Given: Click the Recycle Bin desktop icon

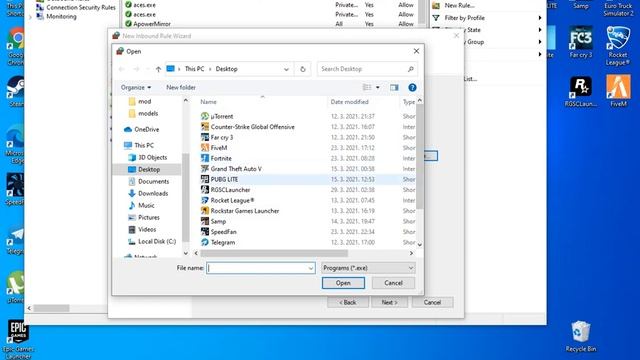Looking at the screenshot, I should coord(580,336).
